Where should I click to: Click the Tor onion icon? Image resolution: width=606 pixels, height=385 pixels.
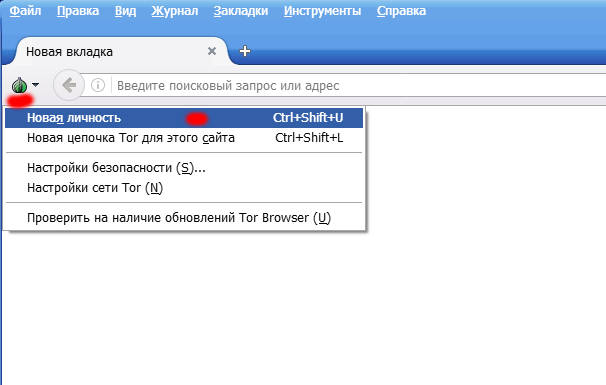click(x=19, y=85)
